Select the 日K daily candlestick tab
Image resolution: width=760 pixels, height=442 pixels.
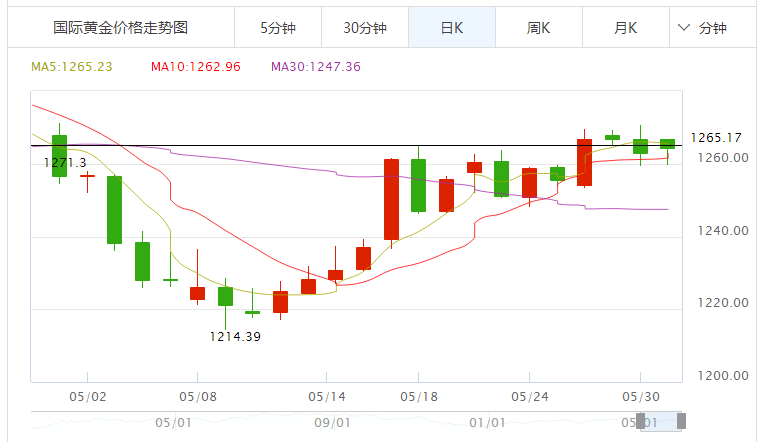coord(452,28)
